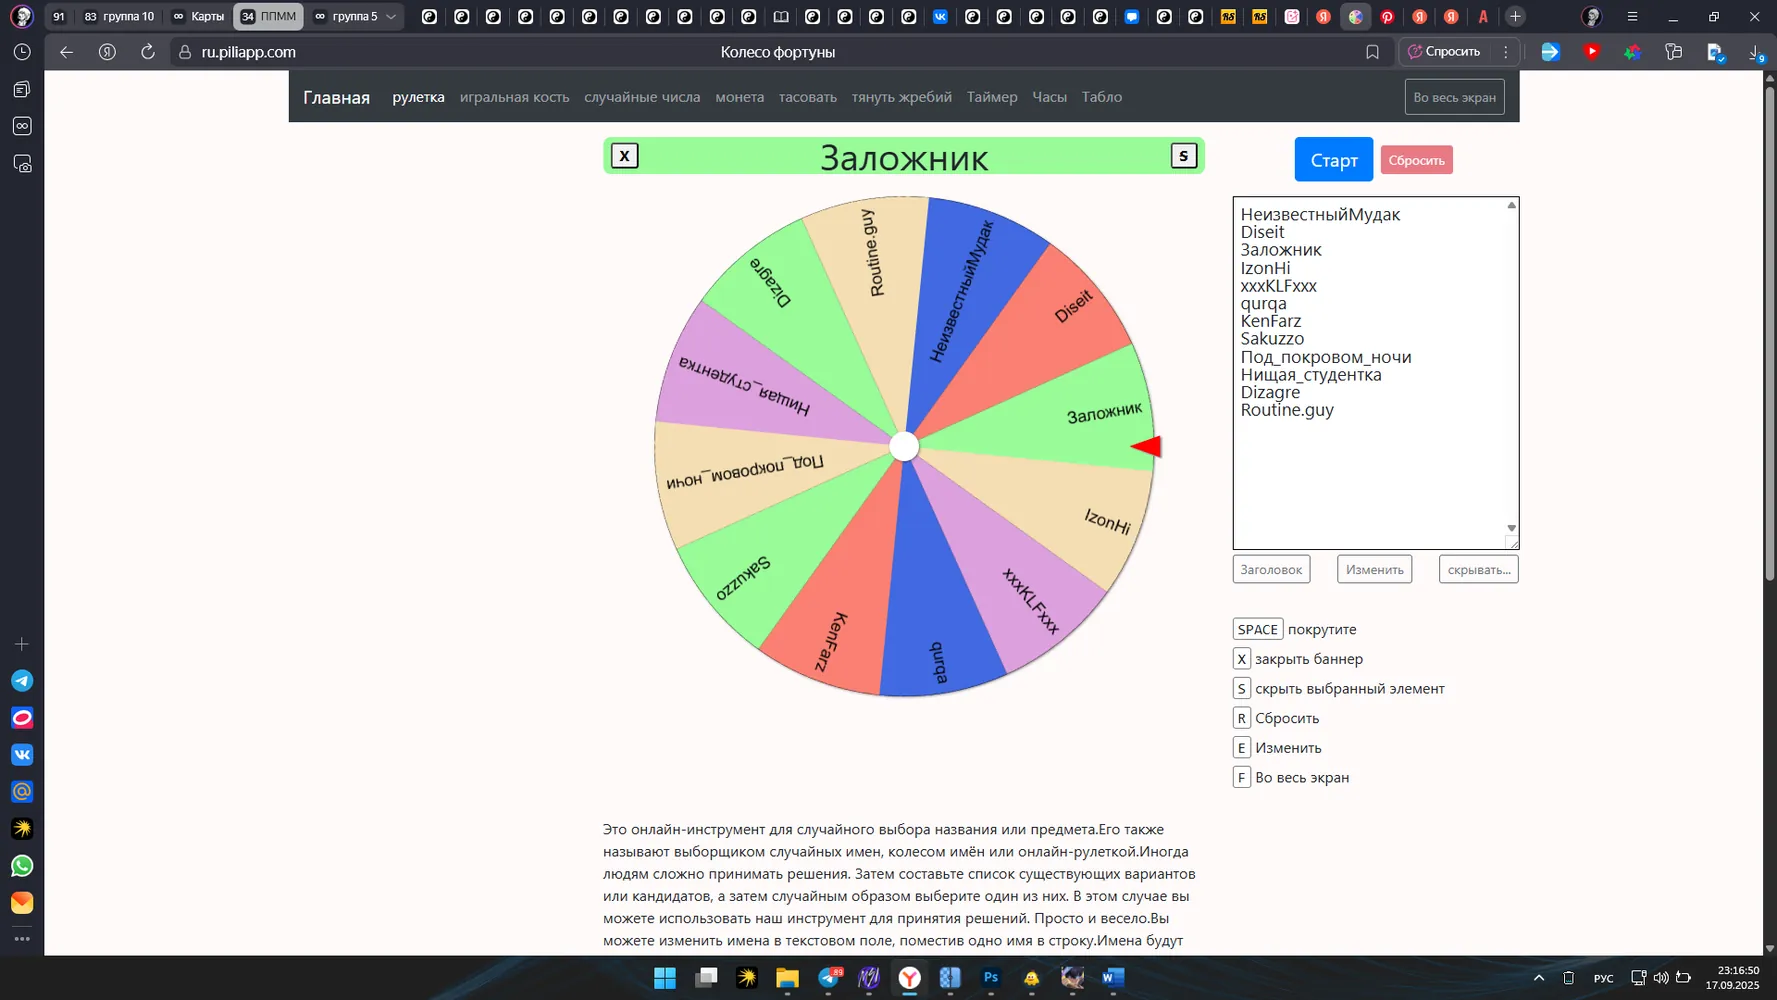This screenshot has height=1000, width=1777.
Task: Open File Explorer from the taskbar
Action: click(787, 978)
